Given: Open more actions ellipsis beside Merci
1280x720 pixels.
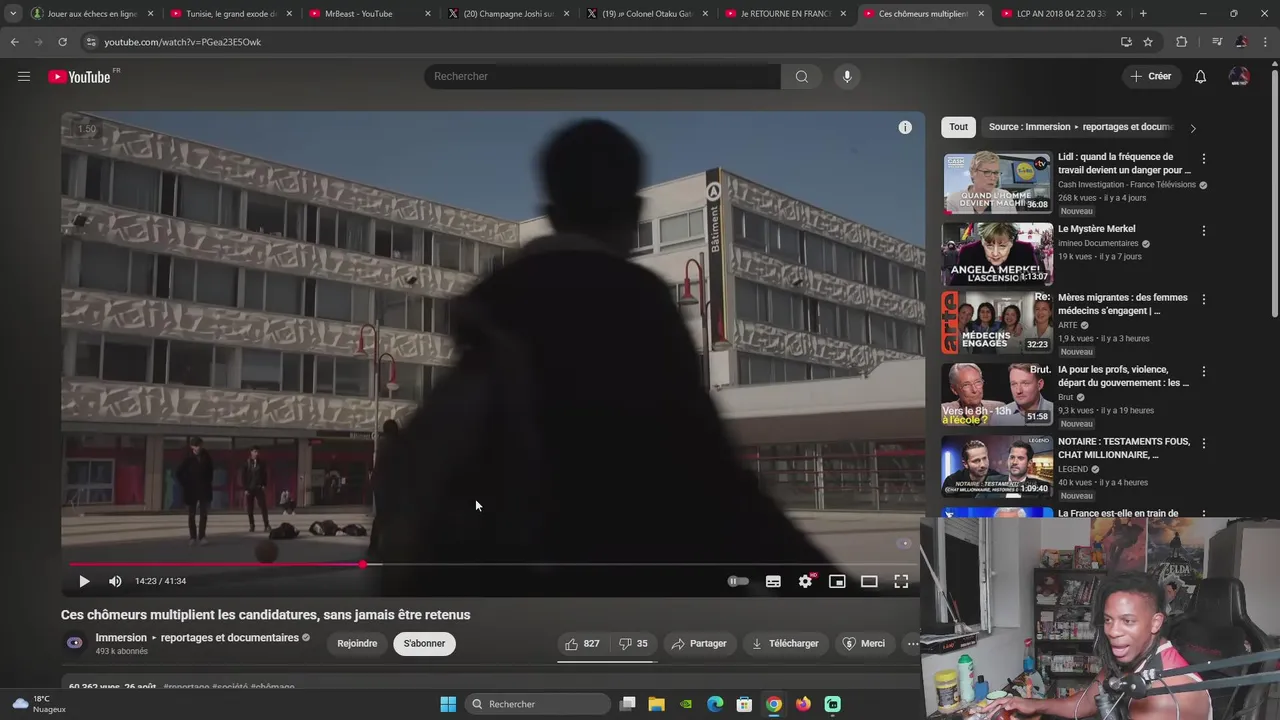Looking at the screenshot, I should pos(911,644).
